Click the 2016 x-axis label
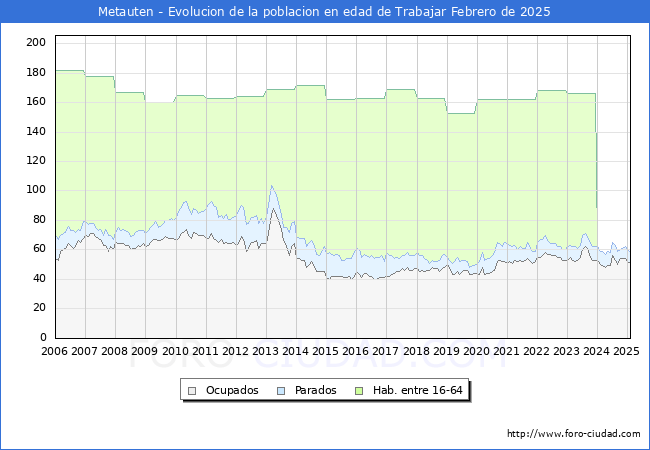The image size is (650, 450). tap(355, 351)
